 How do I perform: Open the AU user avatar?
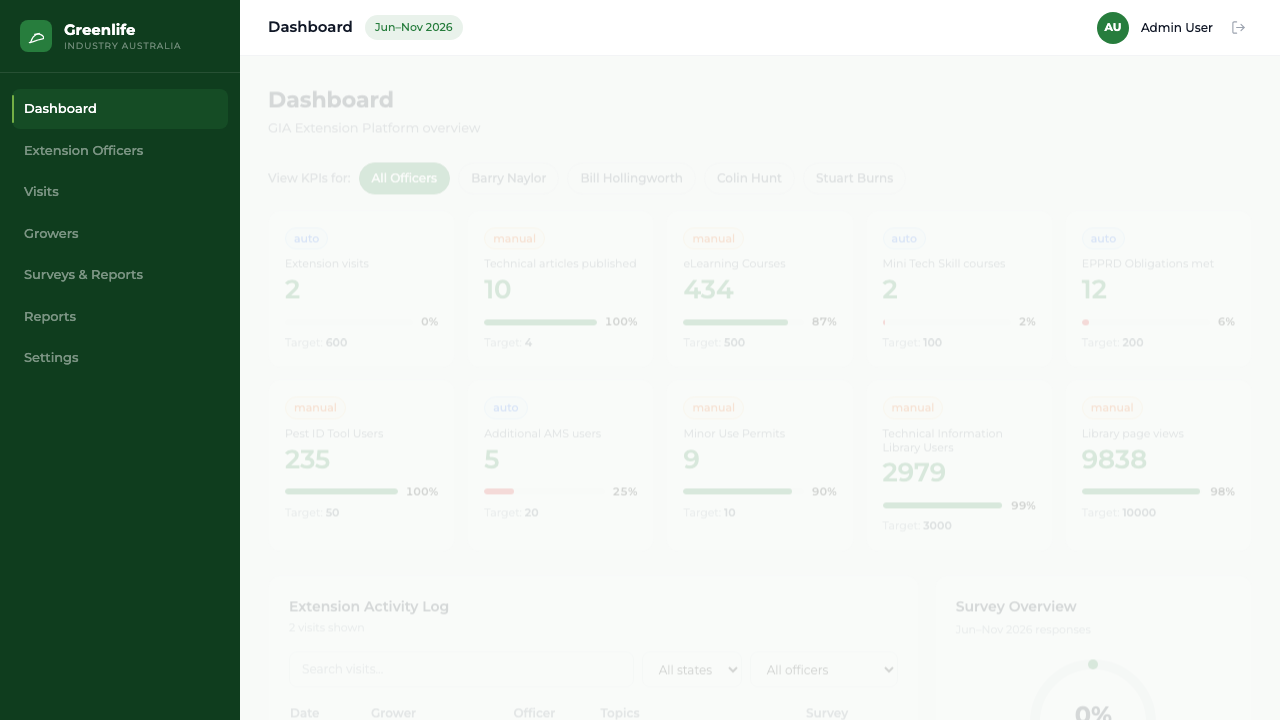point(1113,28)
